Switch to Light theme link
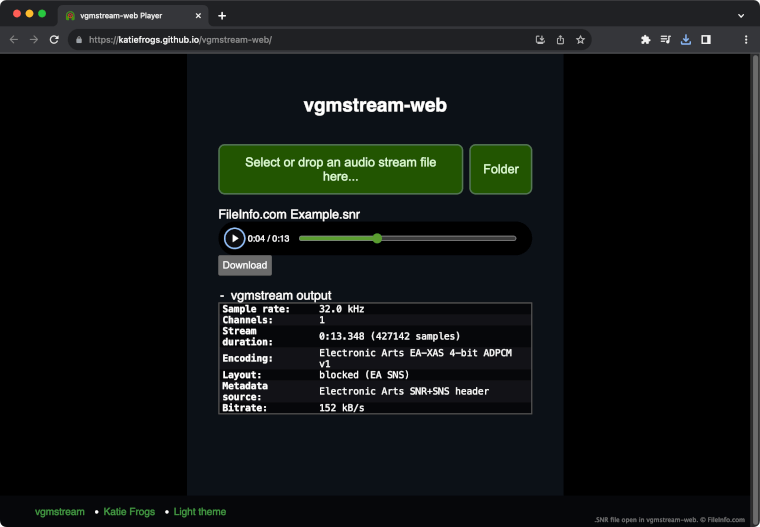This screenshot has height=527, width=760. coord(200,511)
